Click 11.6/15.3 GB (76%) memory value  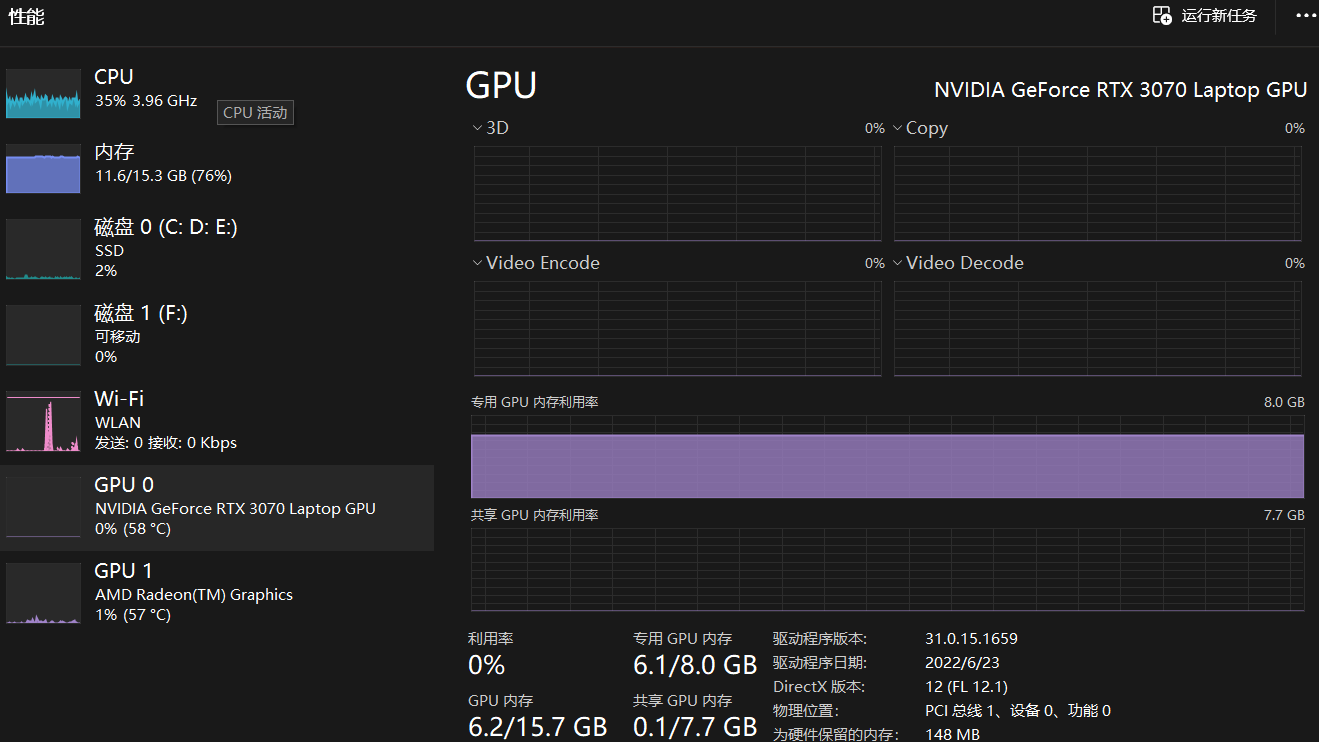[x=163, y=176]
